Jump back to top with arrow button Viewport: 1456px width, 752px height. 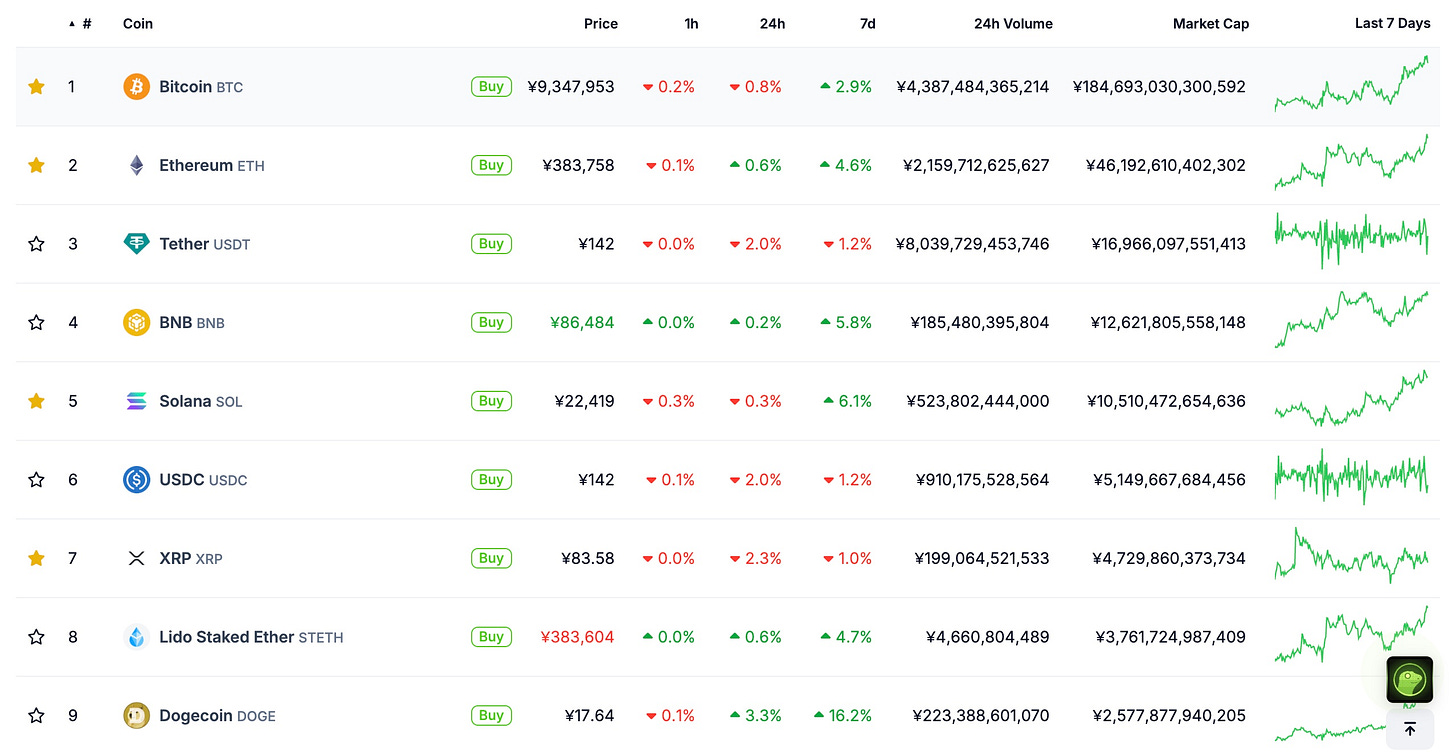point(1410,729)
